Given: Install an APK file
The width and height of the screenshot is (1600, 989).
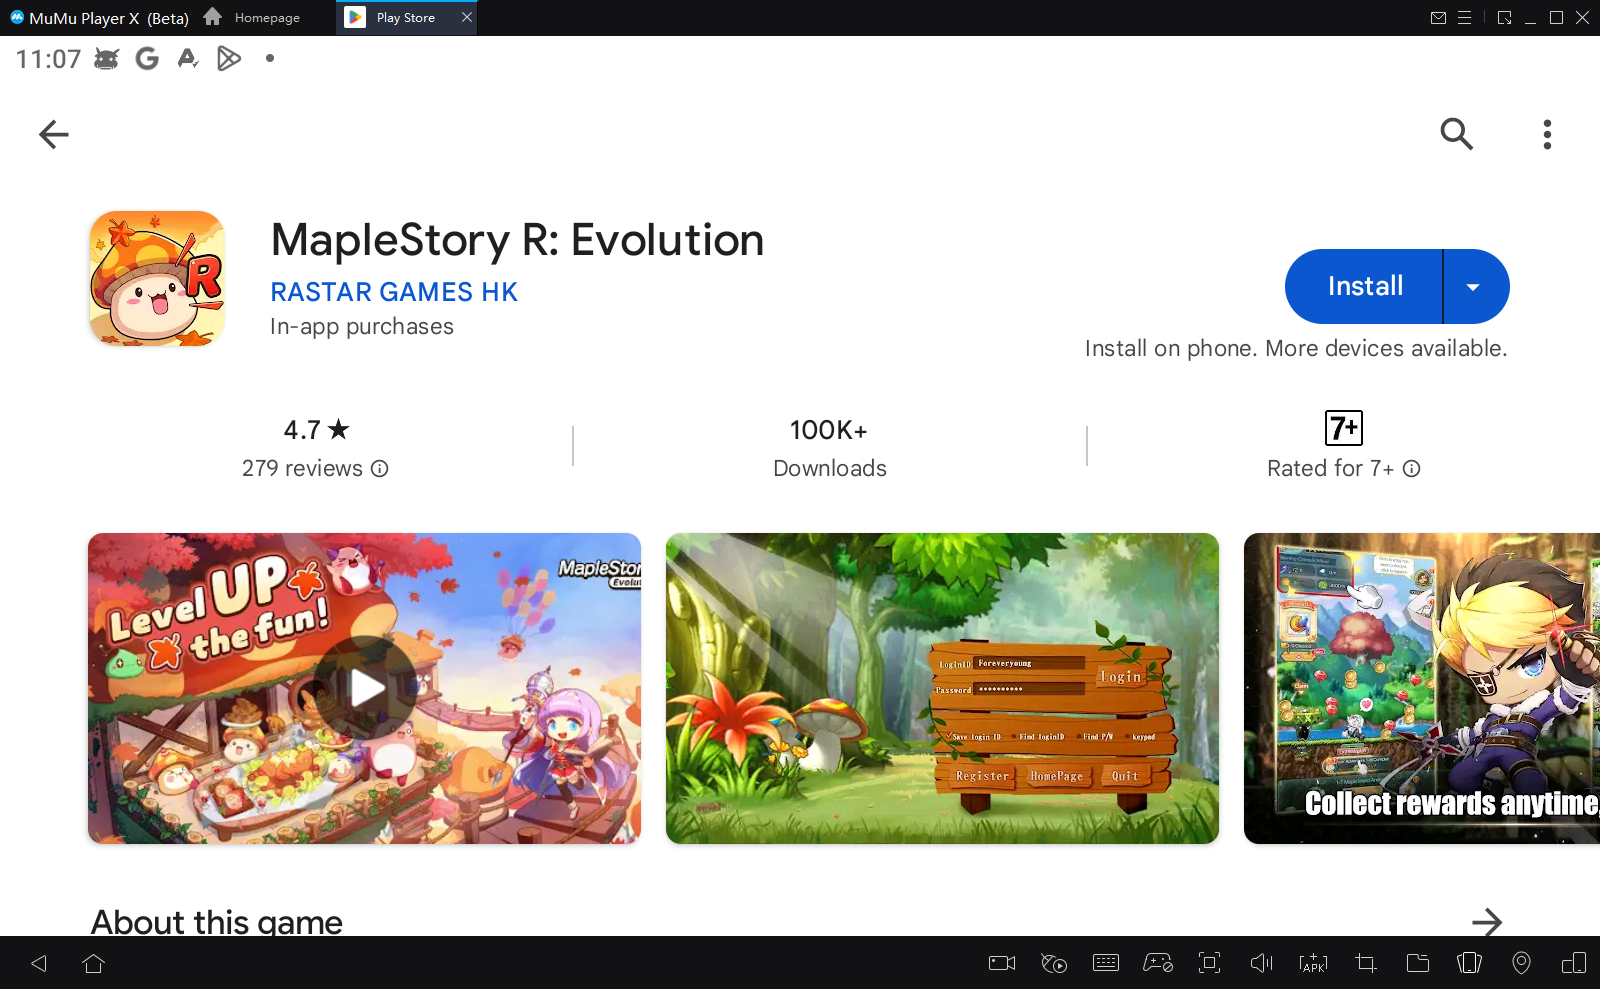Looking at the screenshot, I should (x=1313, y=963).
